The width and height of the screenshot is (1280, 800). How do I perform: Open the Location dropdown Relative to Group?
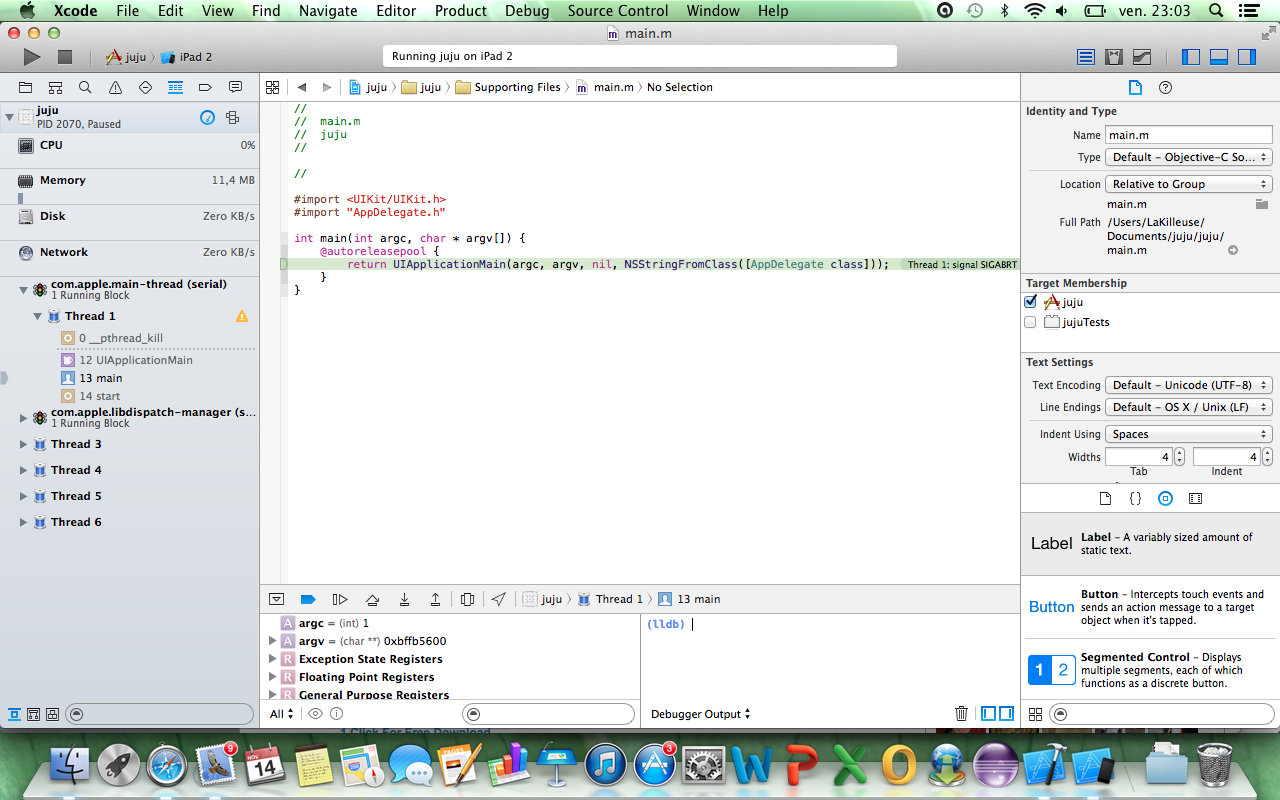tap(1188, 184)
